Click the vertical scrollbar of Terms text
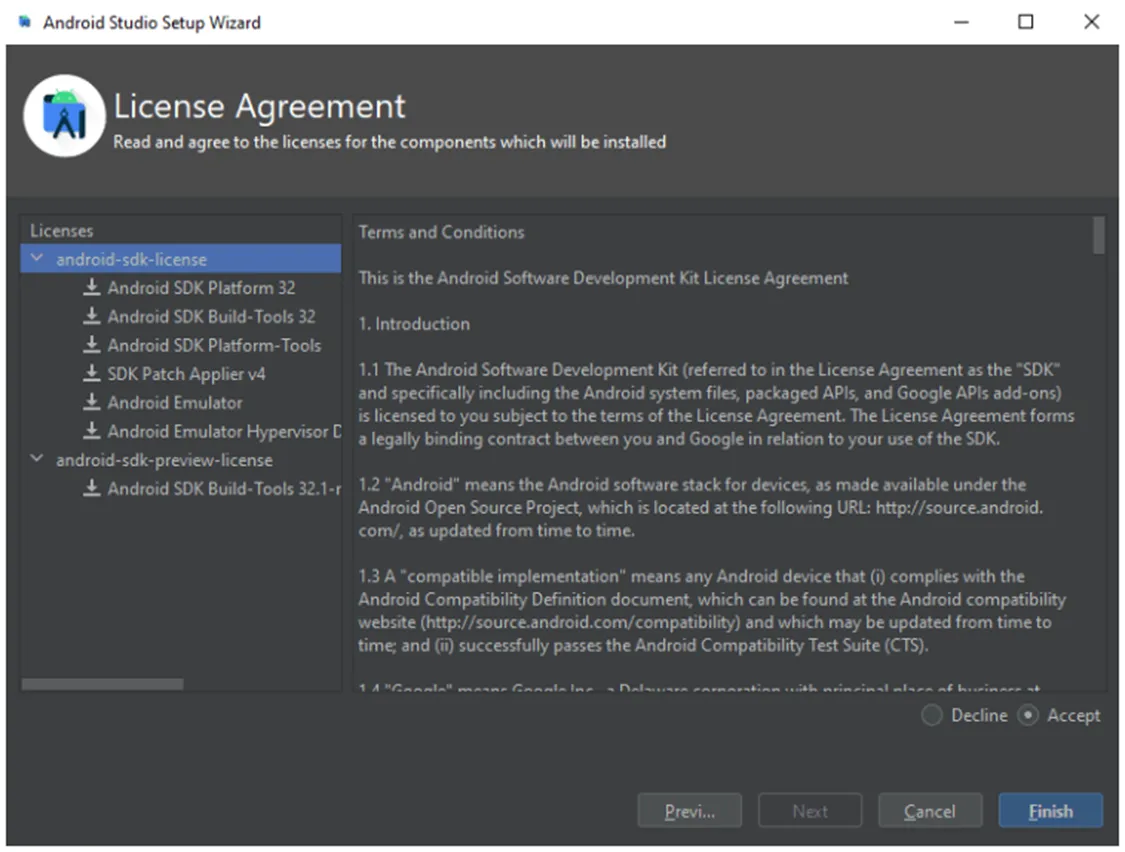 point(1098,235)
